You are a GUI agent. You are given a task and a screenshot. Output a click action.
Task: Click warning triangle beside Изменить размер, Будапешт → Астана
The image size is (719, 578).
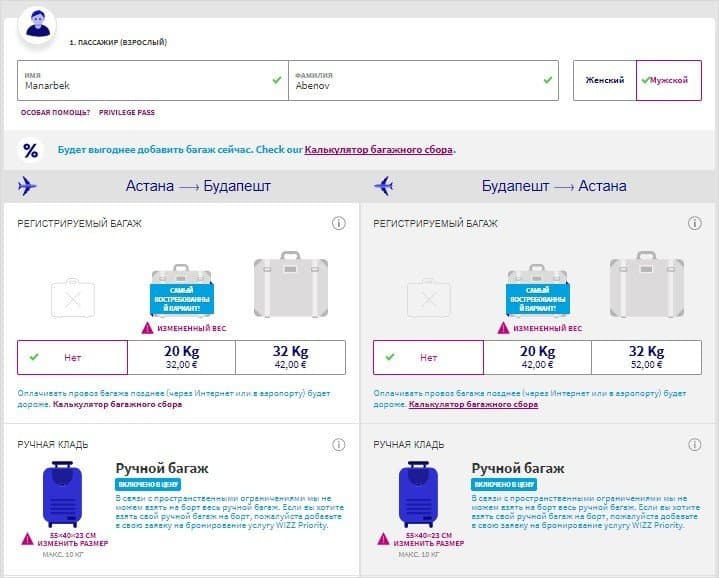pyautogui.click(x=383, y=539)
